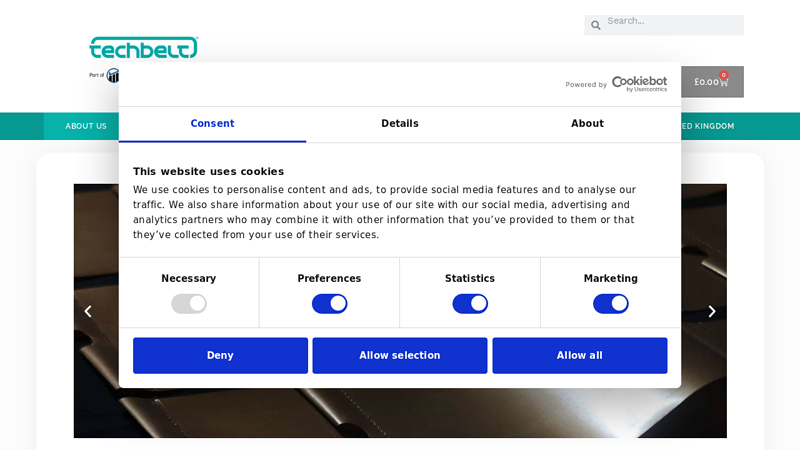Open the About tab

point(587,123)
